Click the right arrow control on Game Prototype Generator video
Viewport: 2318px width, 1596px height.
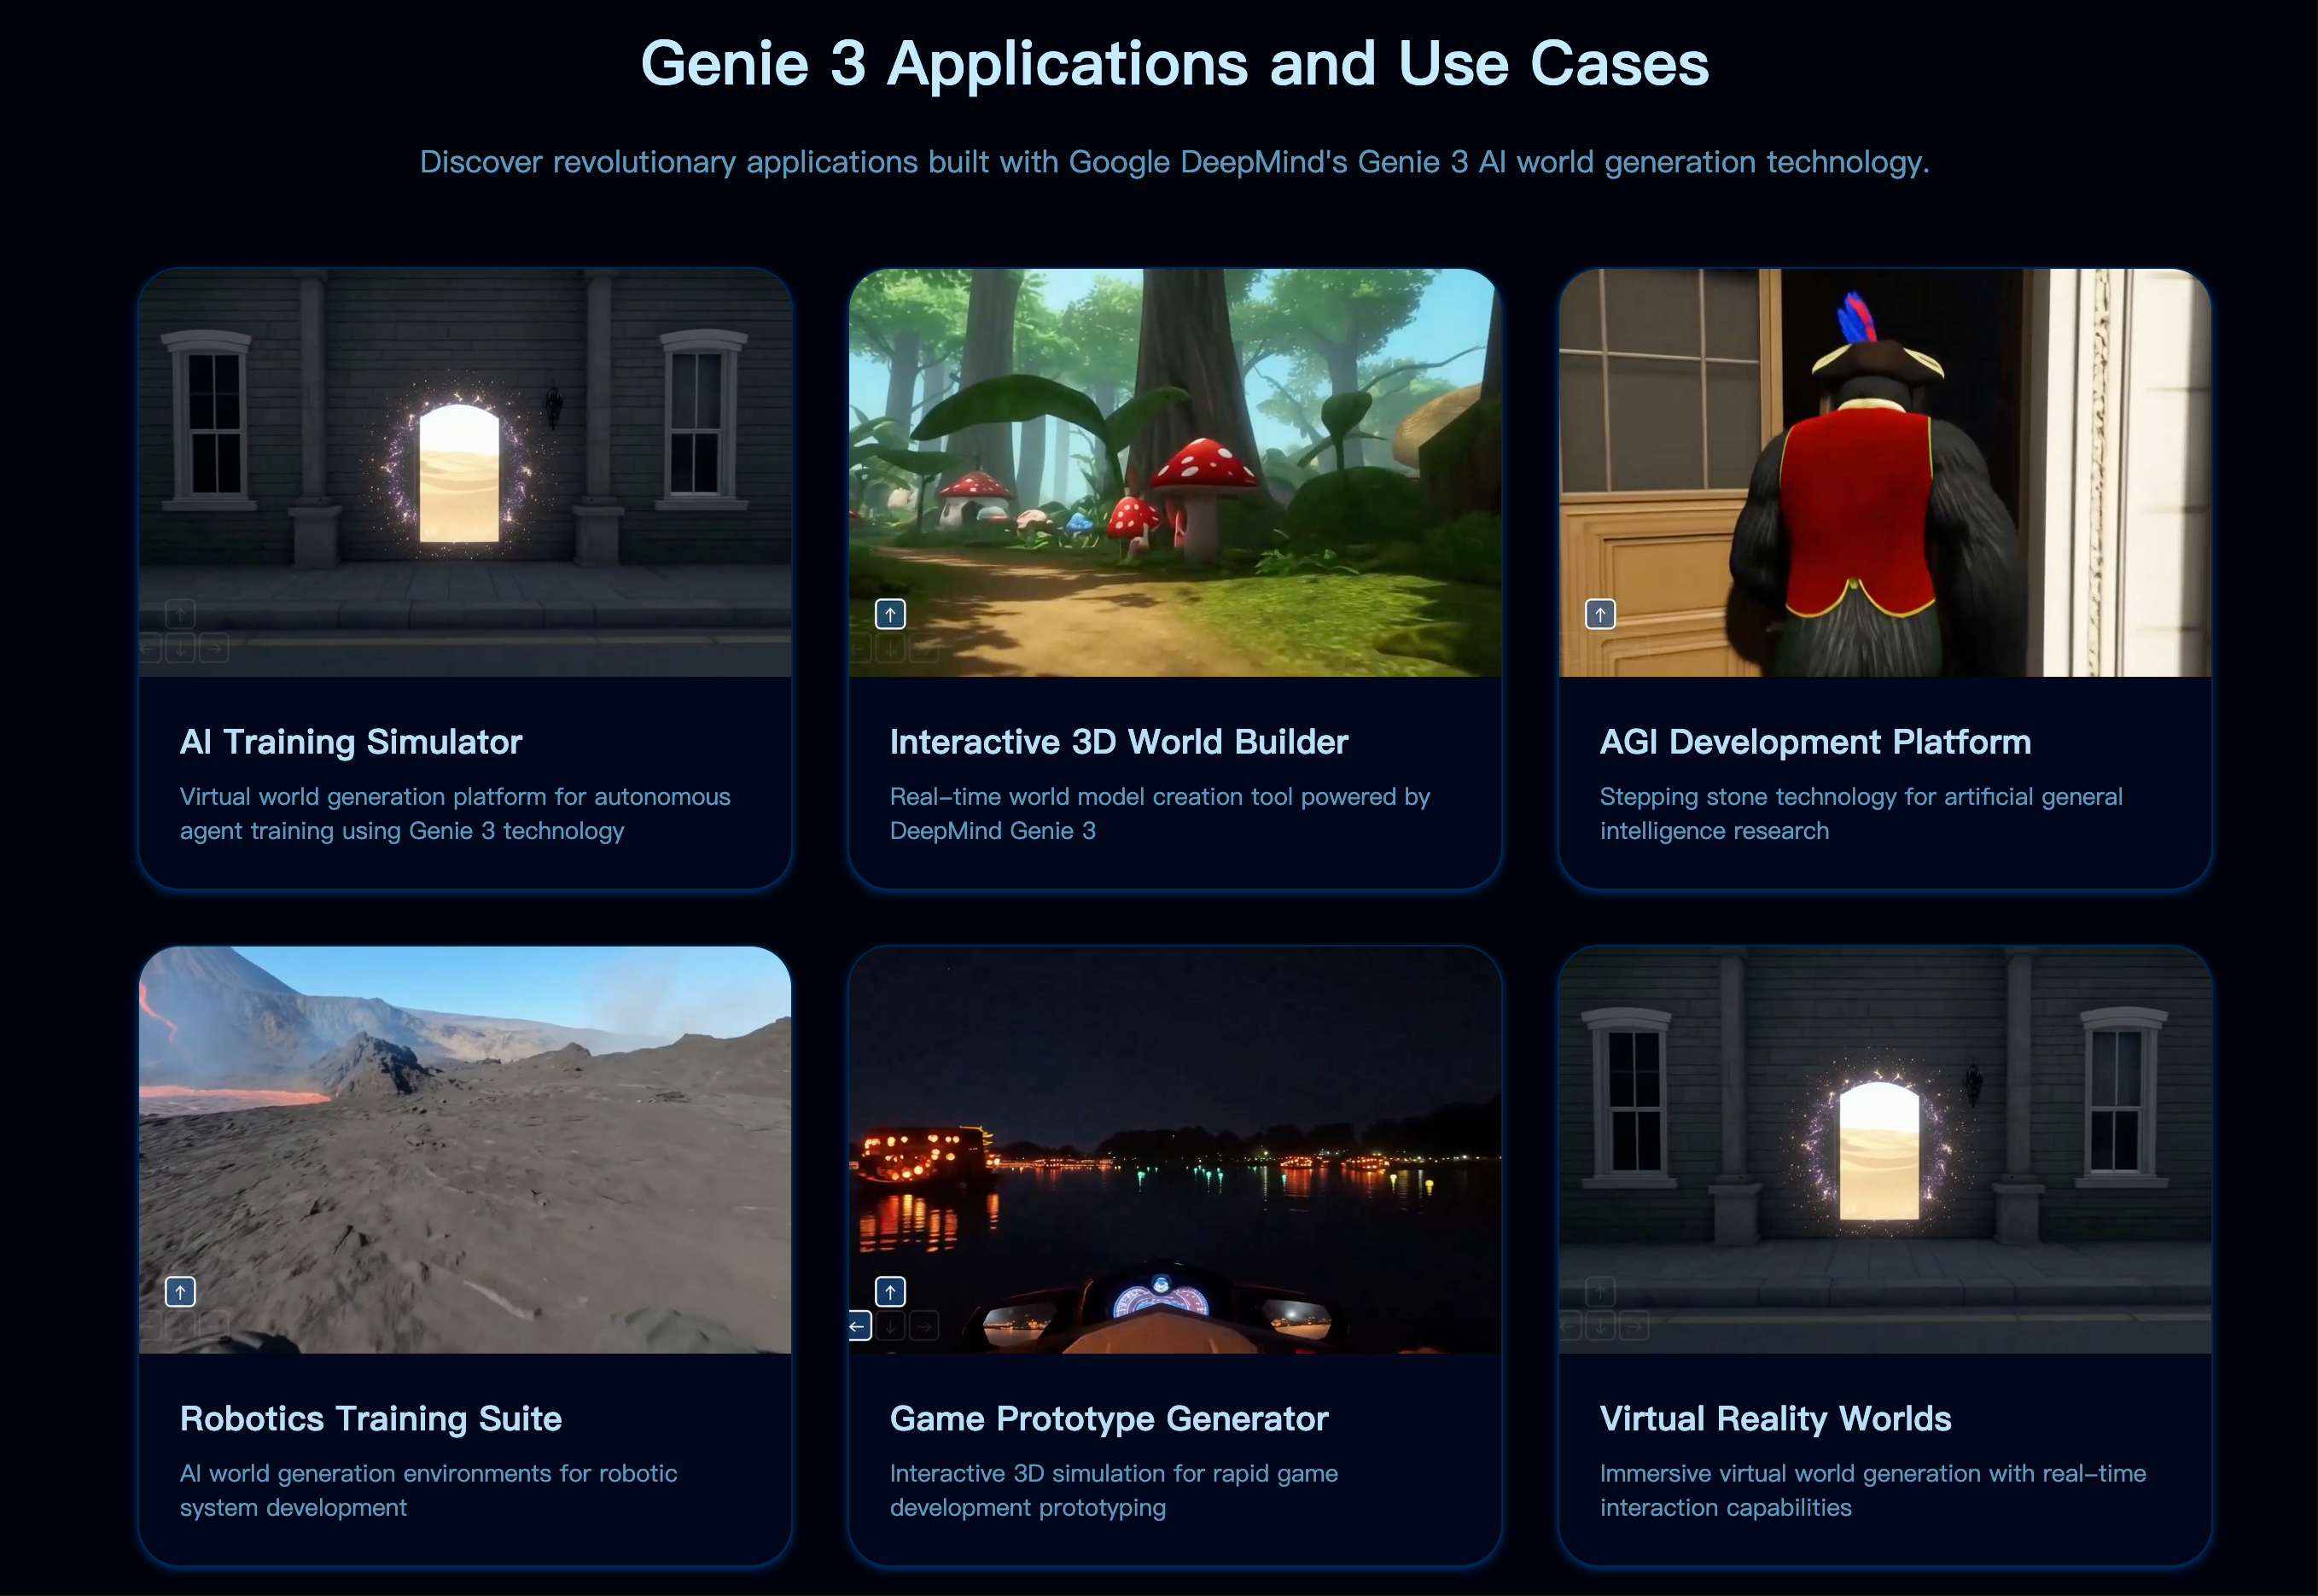921,1325
